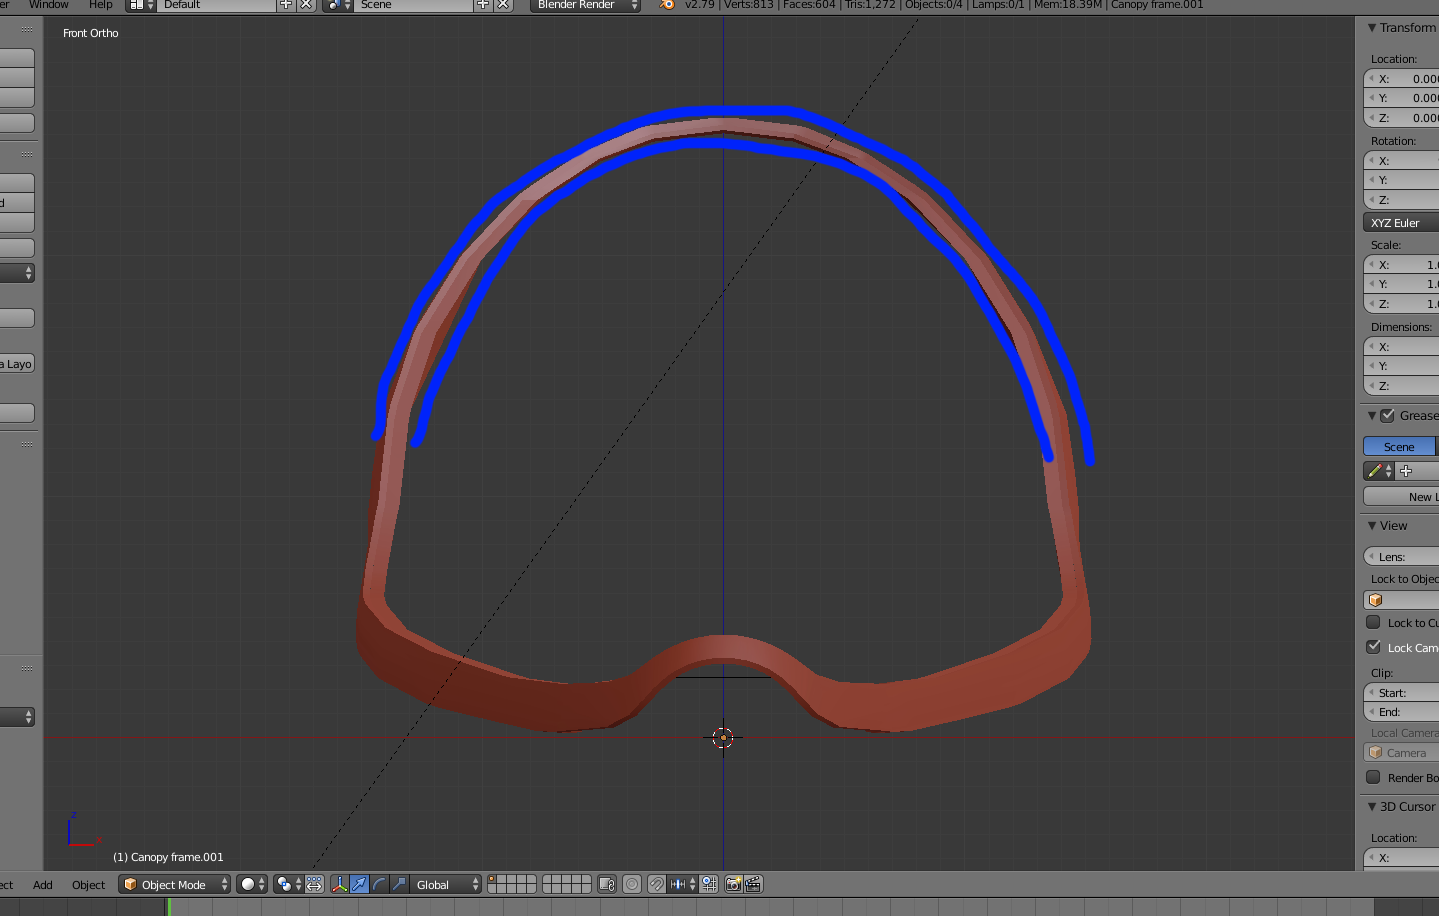Image resolution: width=1439 pixels, height=916 pixels.
Task: Toggle the 3D manipulator widget
Action: [x=340, y=884]
